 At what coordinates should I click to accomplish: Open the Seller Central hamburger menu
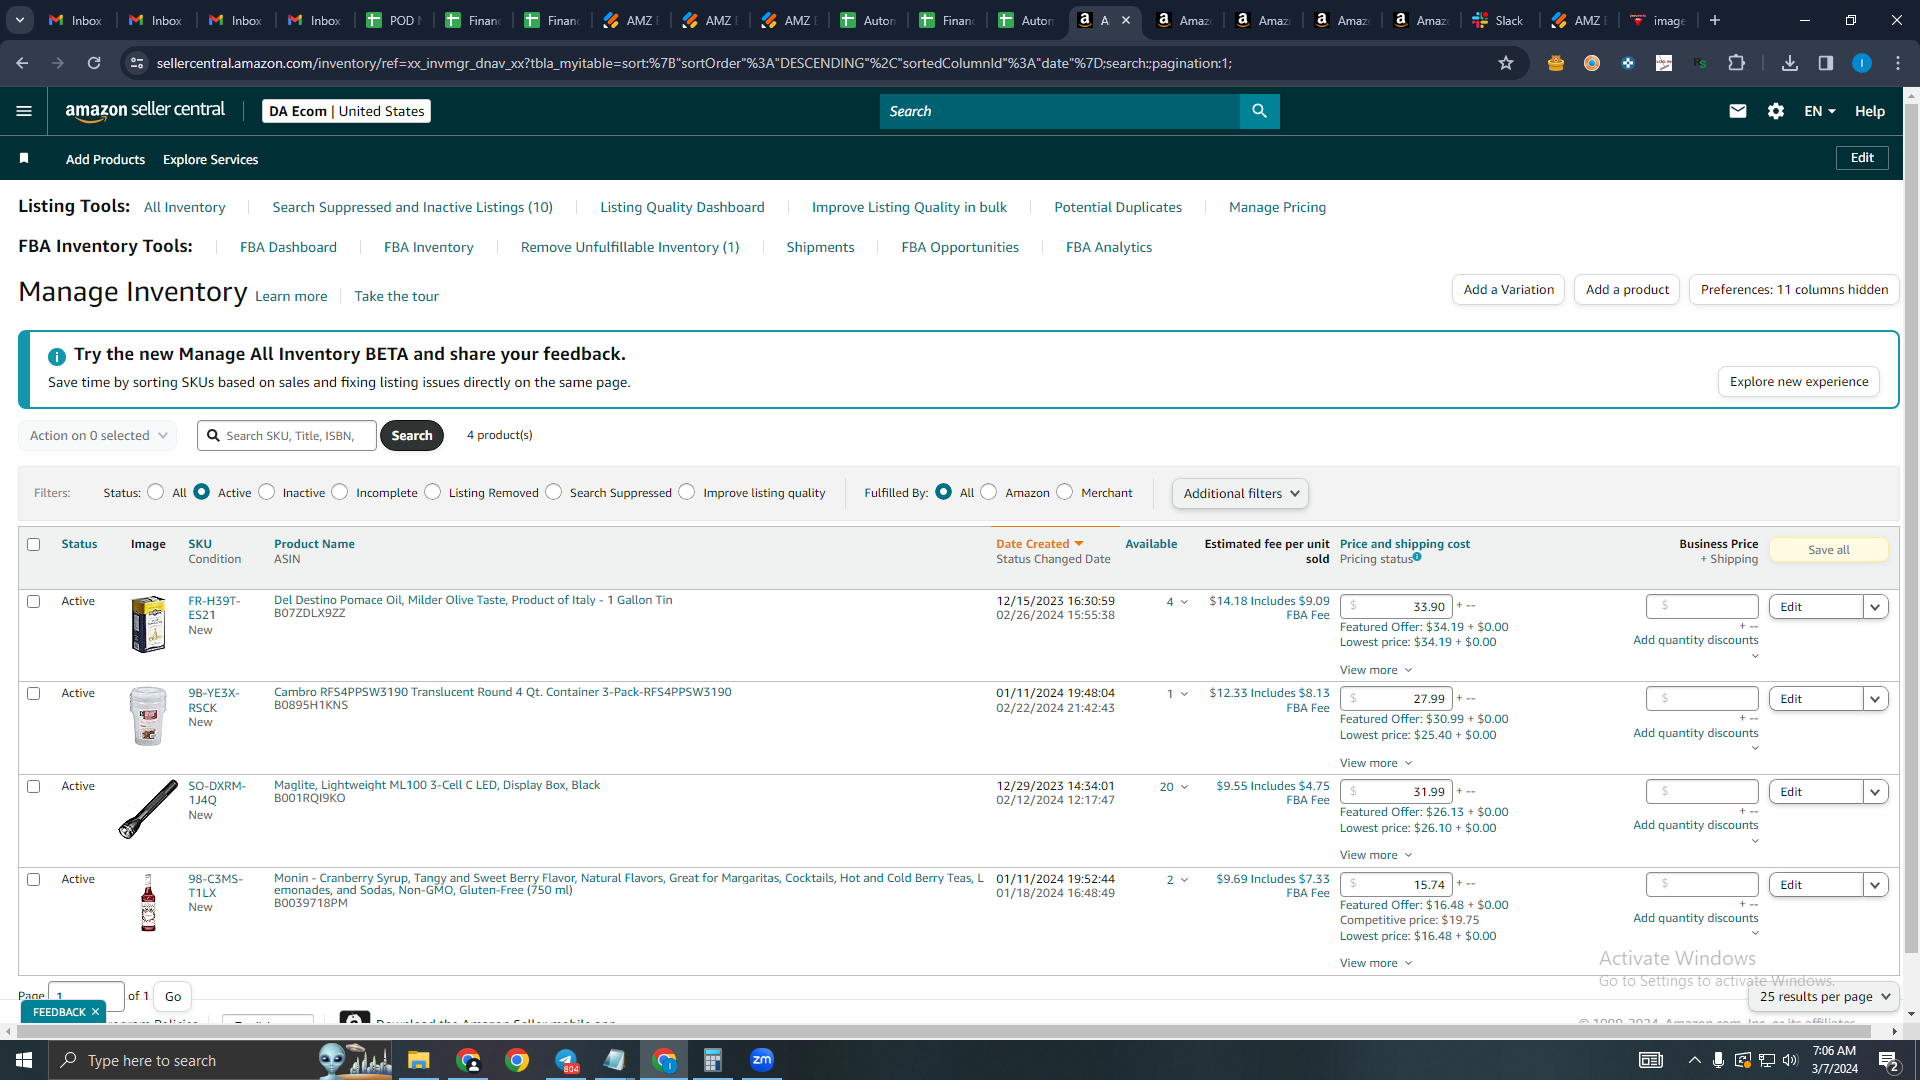point(24,111)
